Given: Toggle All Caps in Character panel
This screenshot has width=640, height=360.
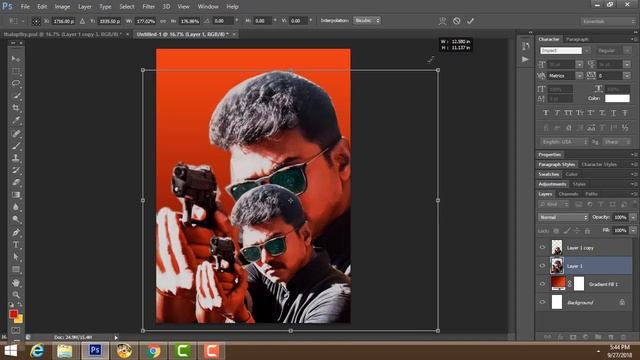Looking at the screenshot, I should (568, 113).
